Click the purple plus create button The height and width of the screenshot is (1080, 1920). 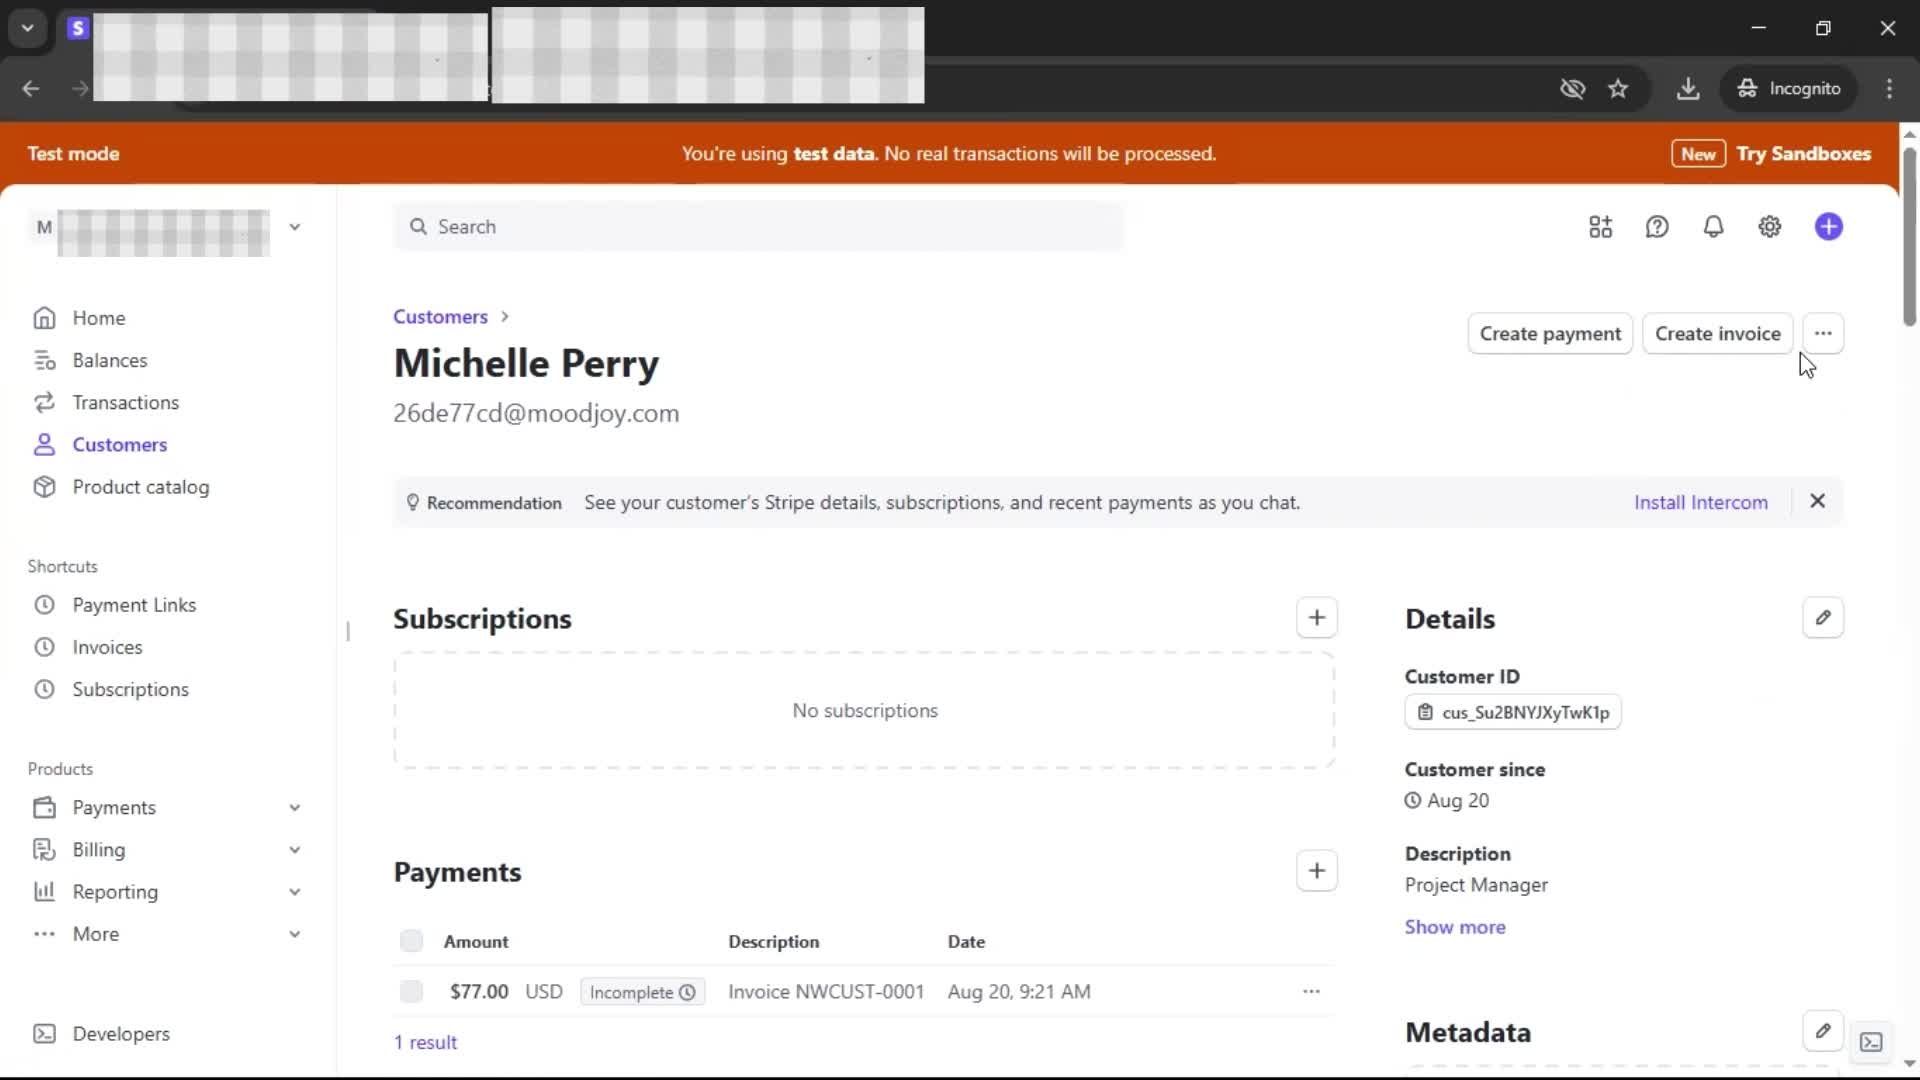pyautogui.click(x=1828, y=227)
